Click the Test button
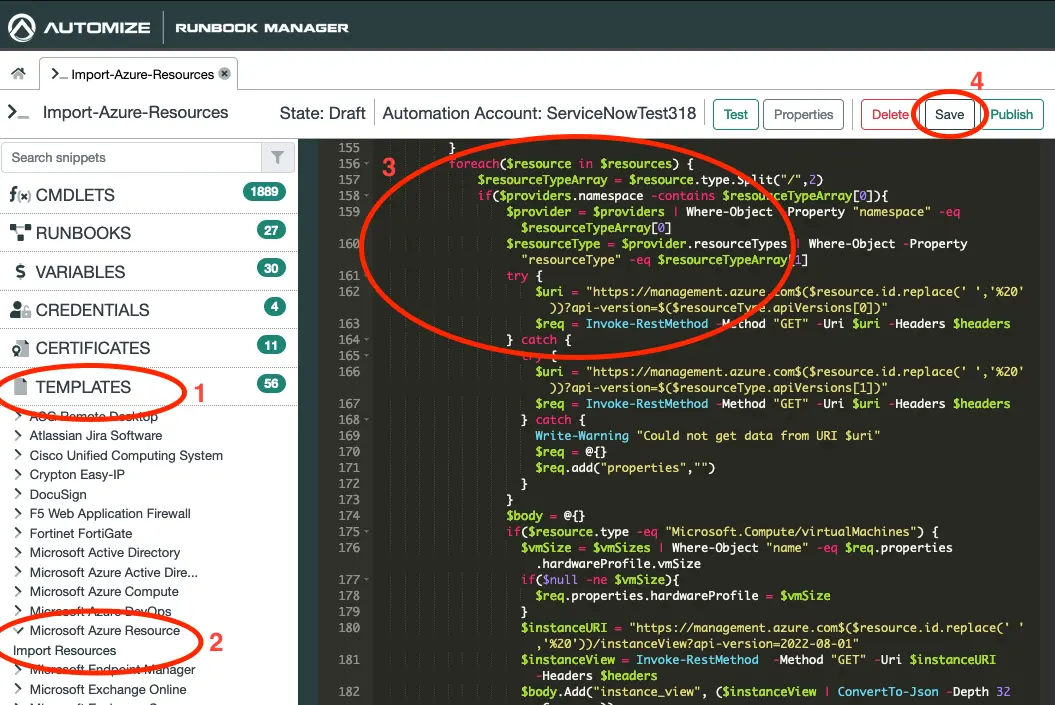Image resolution: width=1055 pixels, height=705 pixels. coord(735,114)
